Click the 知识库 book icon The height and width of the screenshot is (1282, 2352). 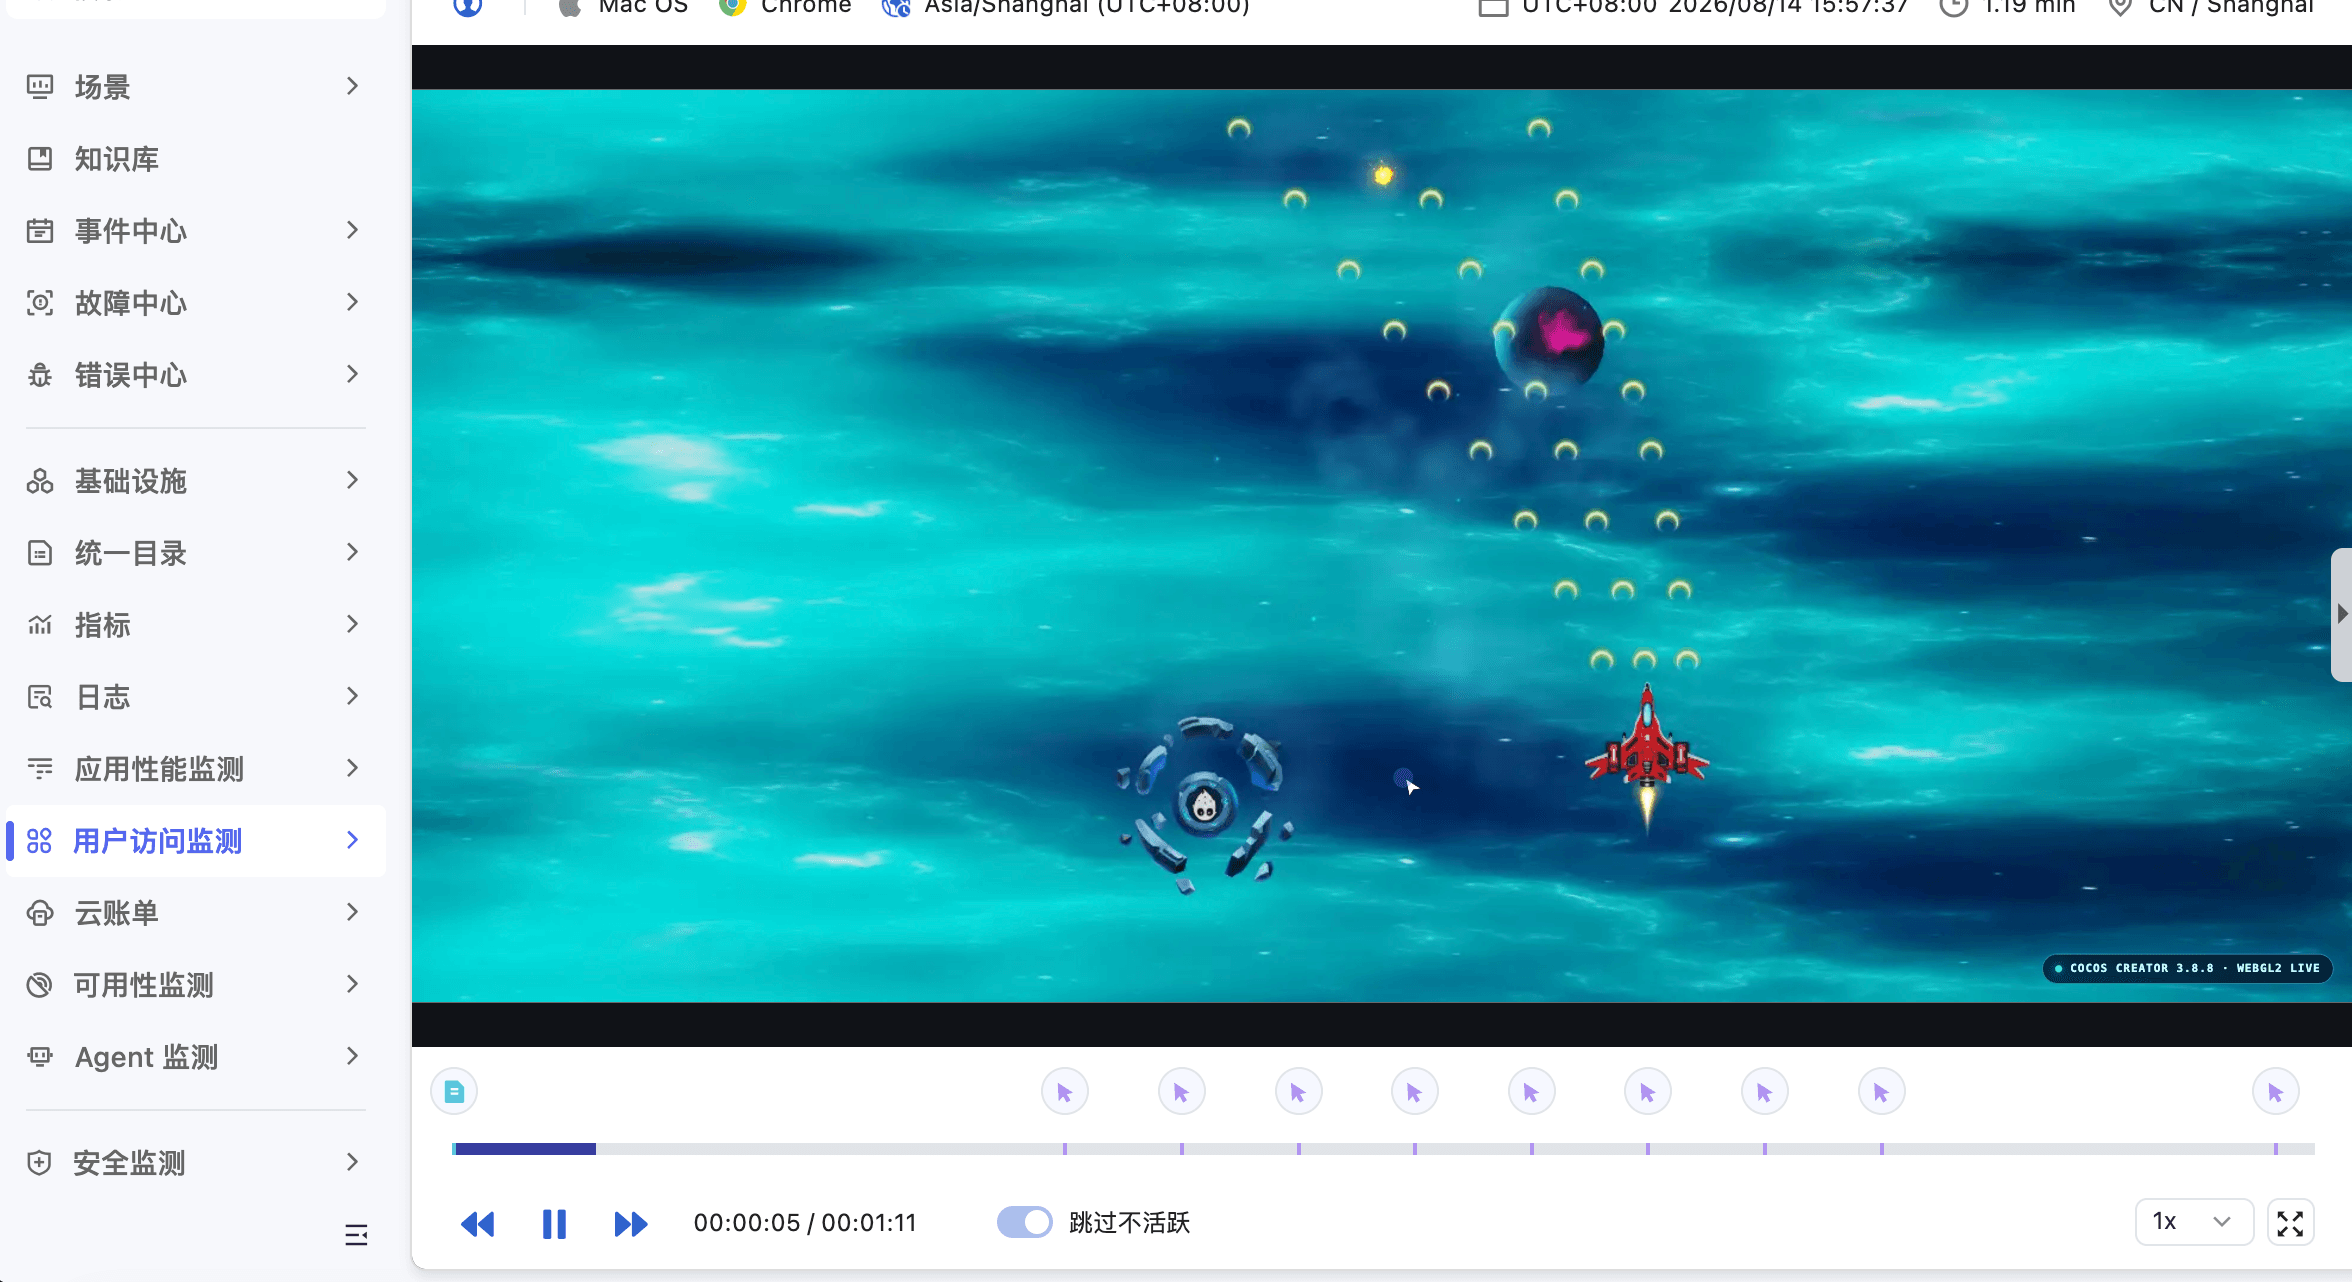click(40, 159)
